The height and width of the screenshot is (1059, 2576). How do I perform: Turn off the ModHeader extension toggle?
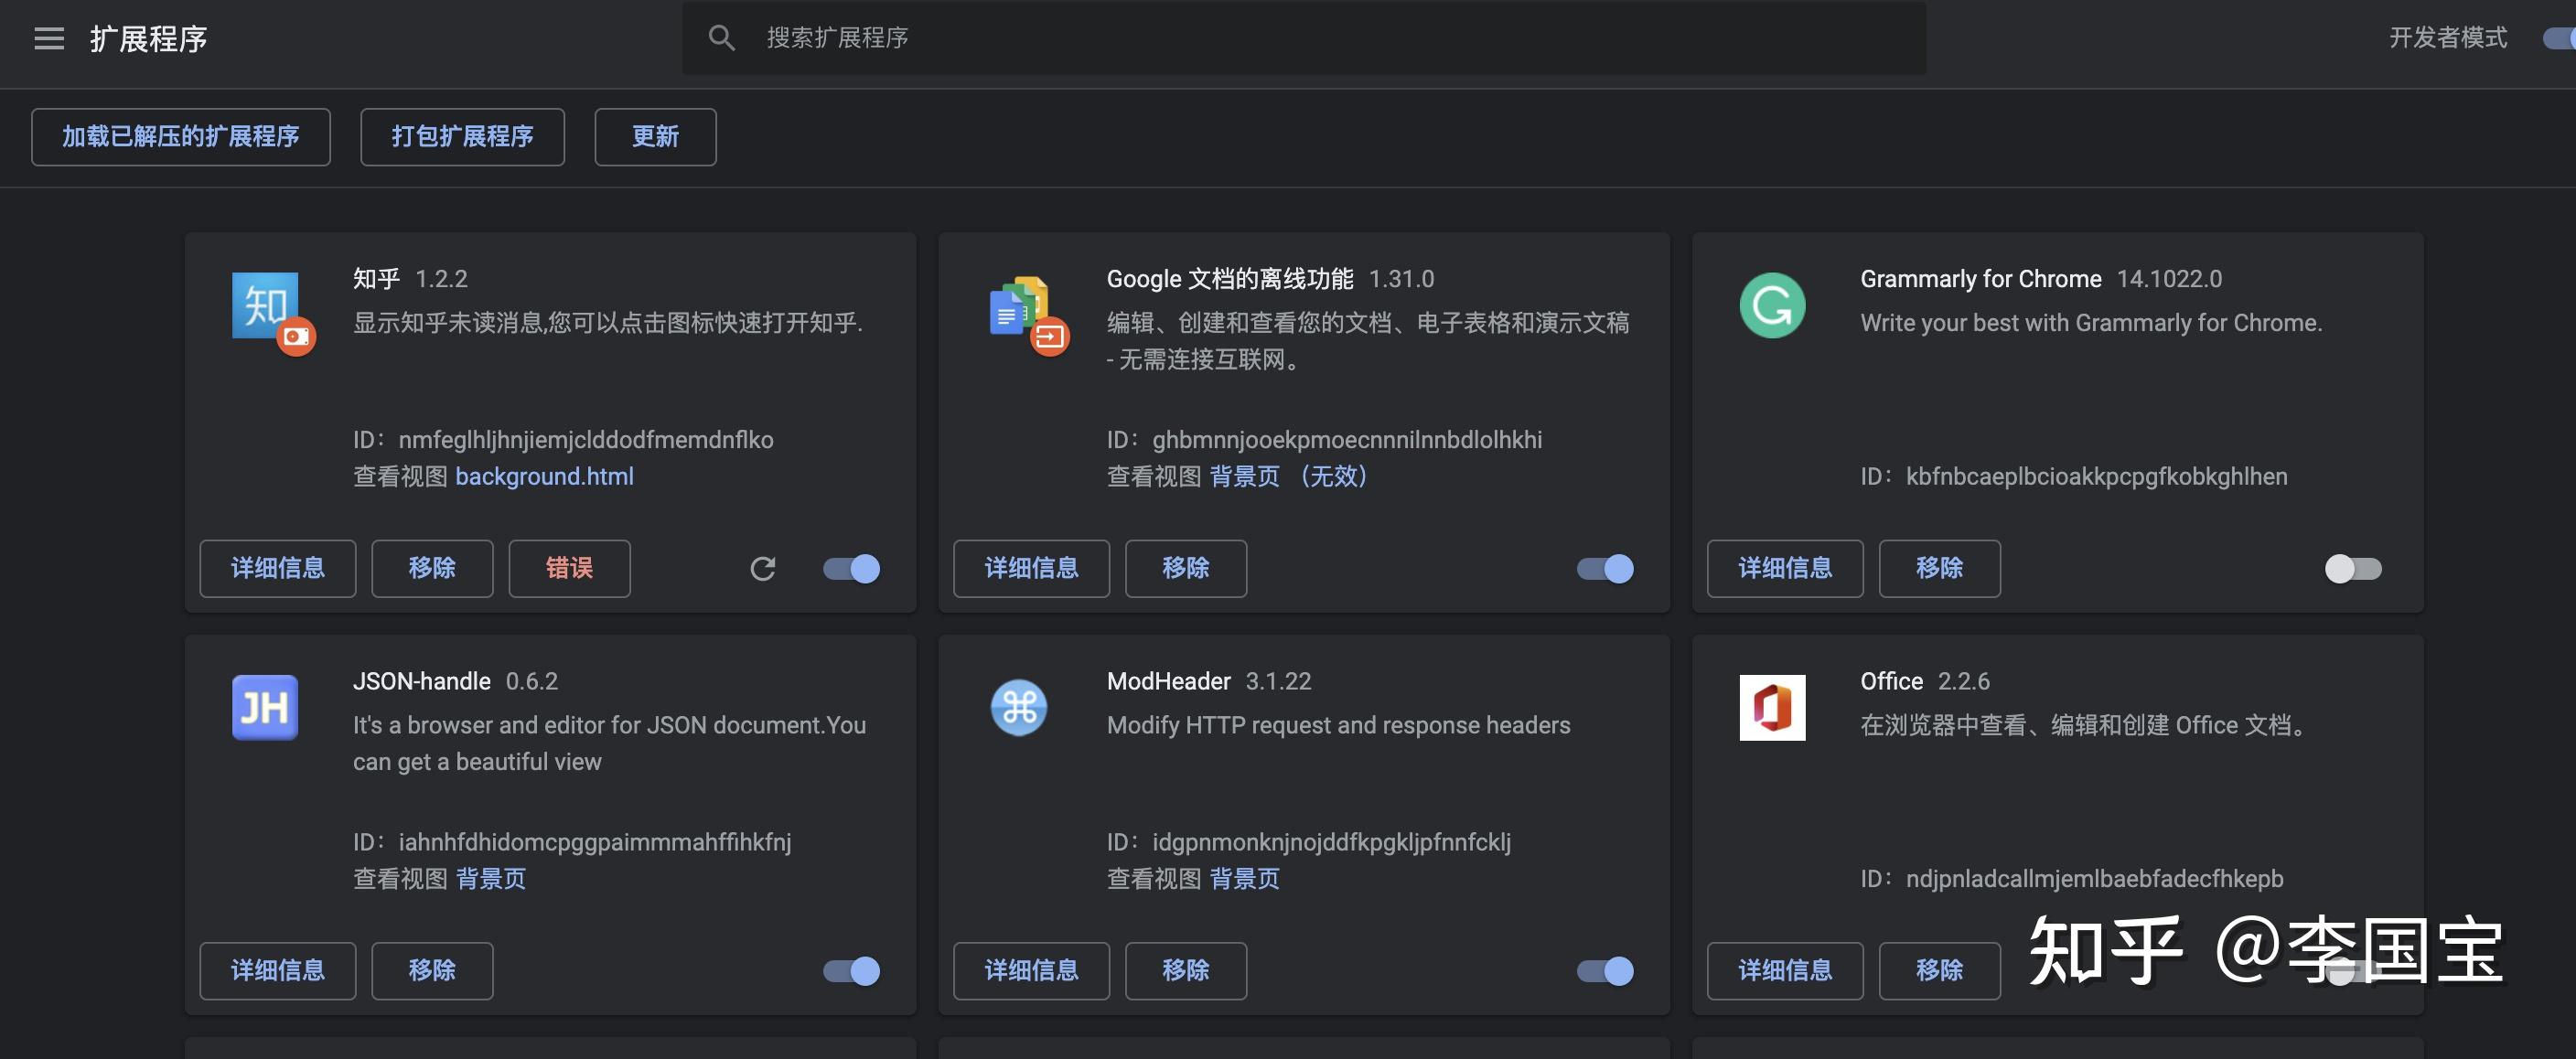[x=1605, y=971]
